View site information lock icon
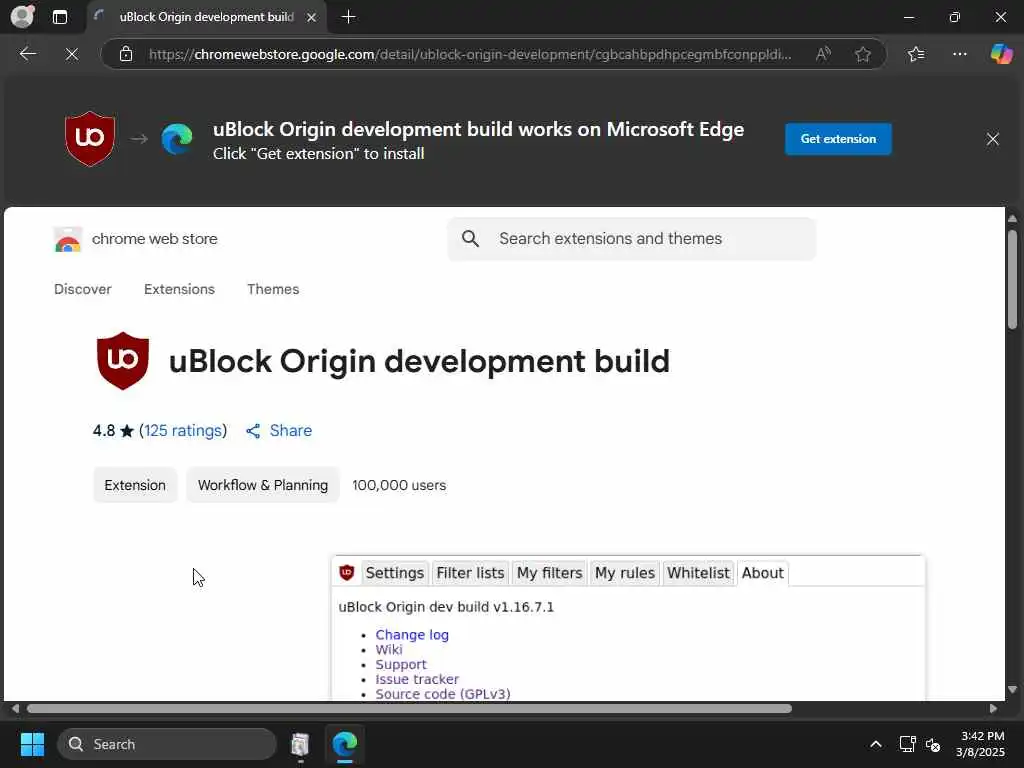 (x=126, y=54)
